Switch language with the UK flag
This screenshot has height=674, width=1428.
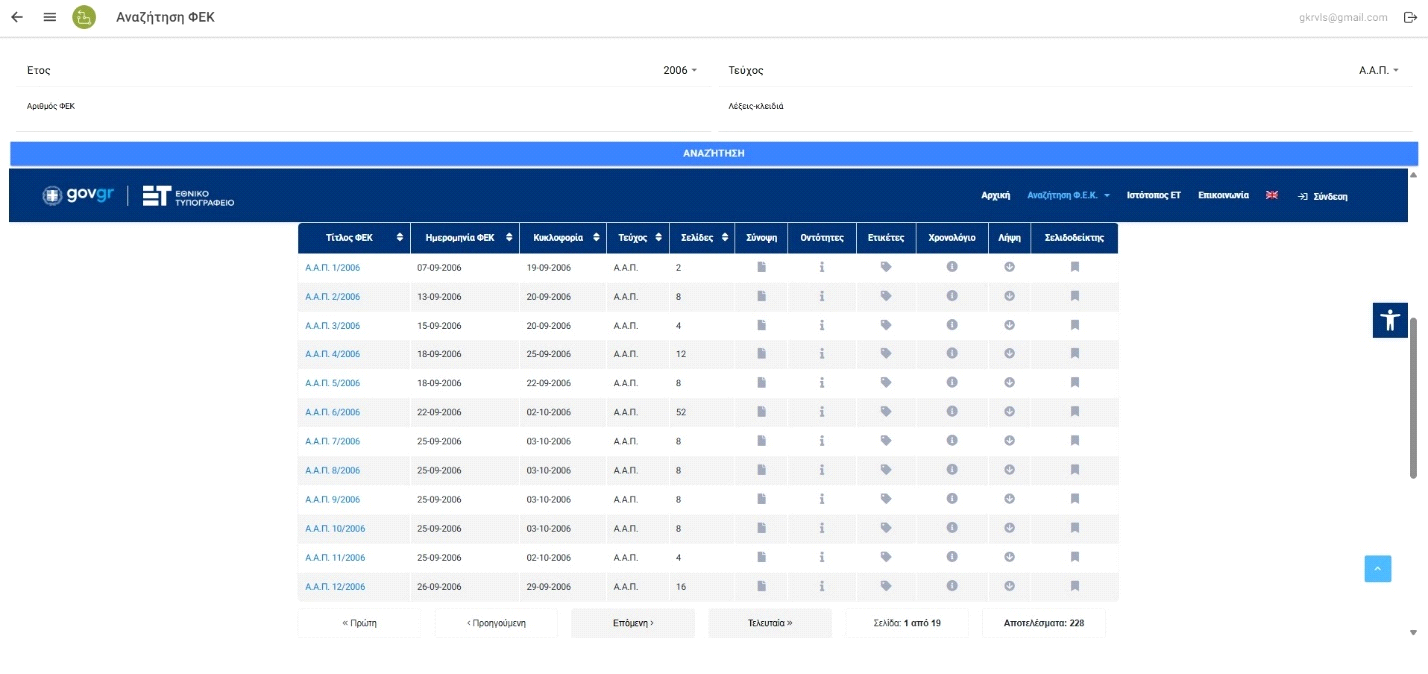(1272, 195)
